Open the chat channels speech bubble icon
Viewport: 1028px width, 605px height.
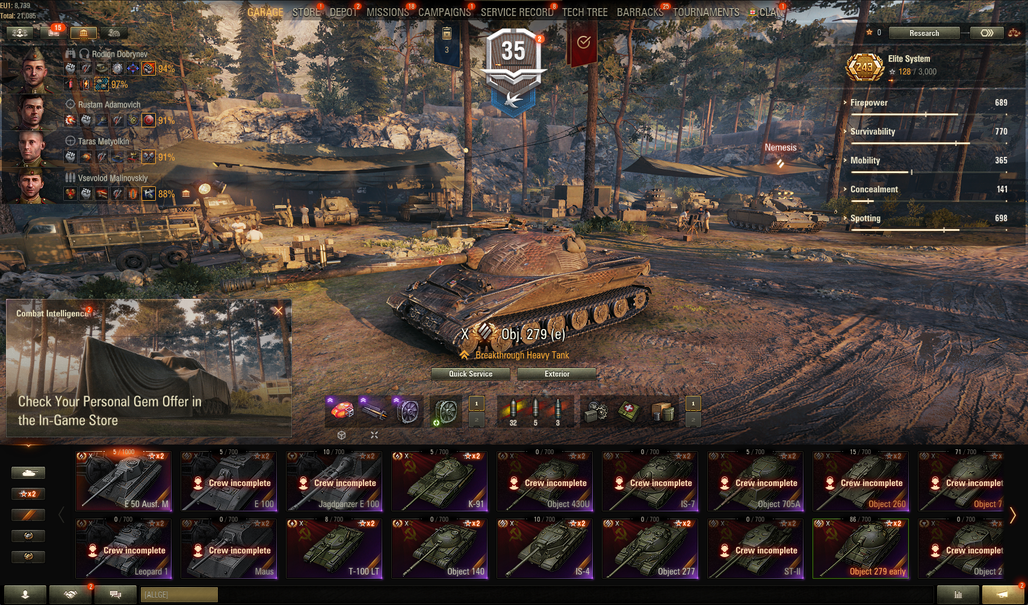coord(115,595)
